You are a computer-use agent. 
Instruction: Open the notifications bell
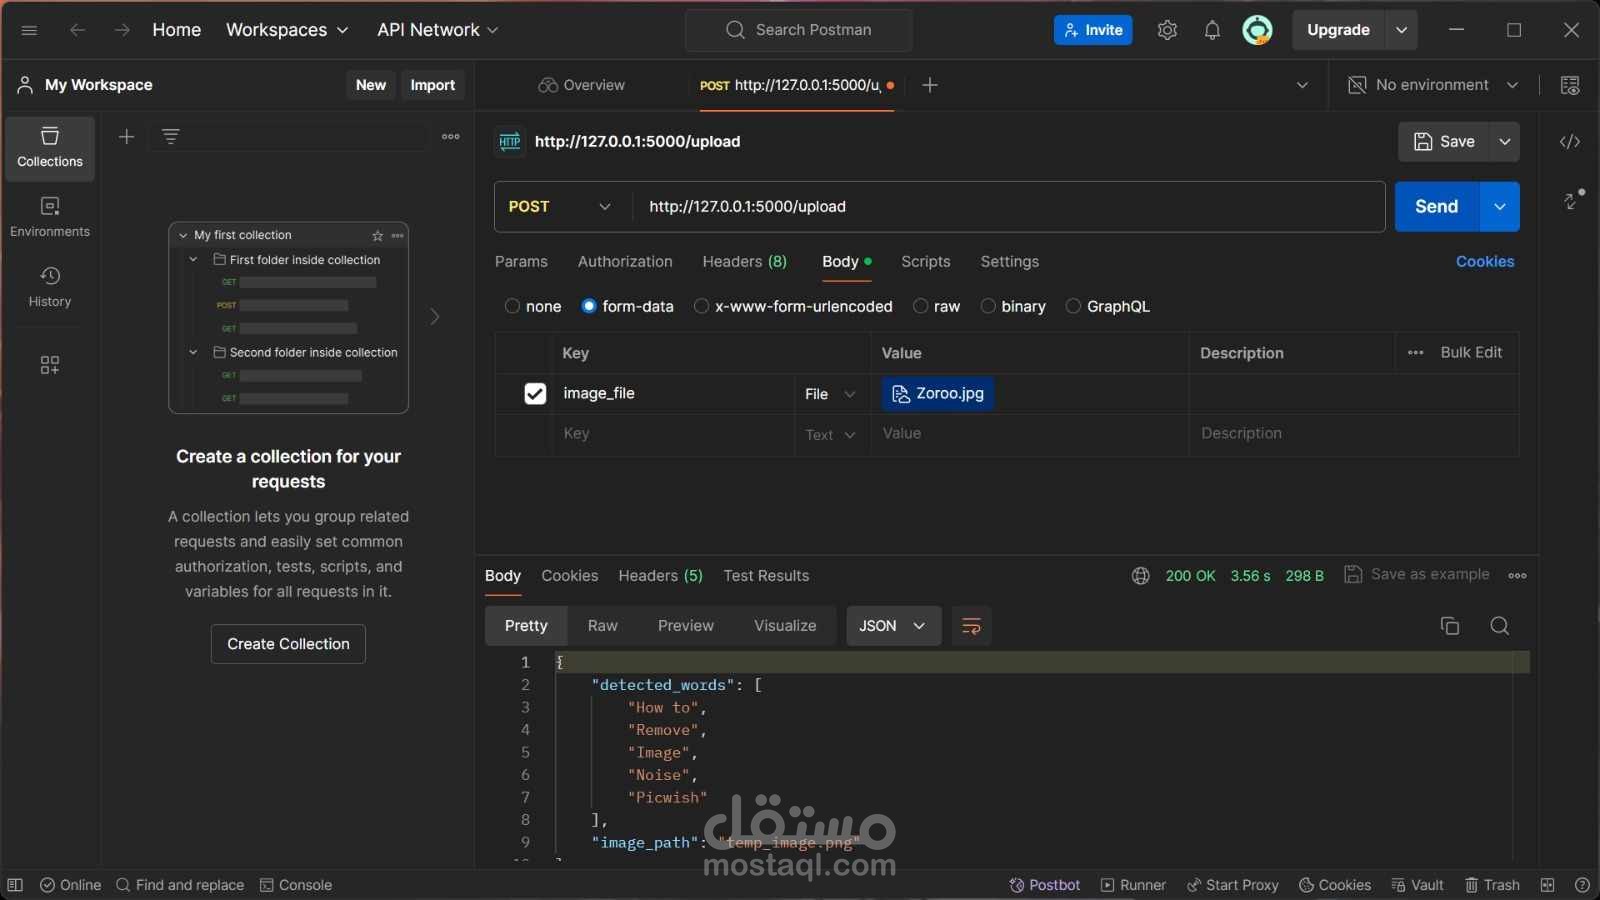[x=1212, y=30]
